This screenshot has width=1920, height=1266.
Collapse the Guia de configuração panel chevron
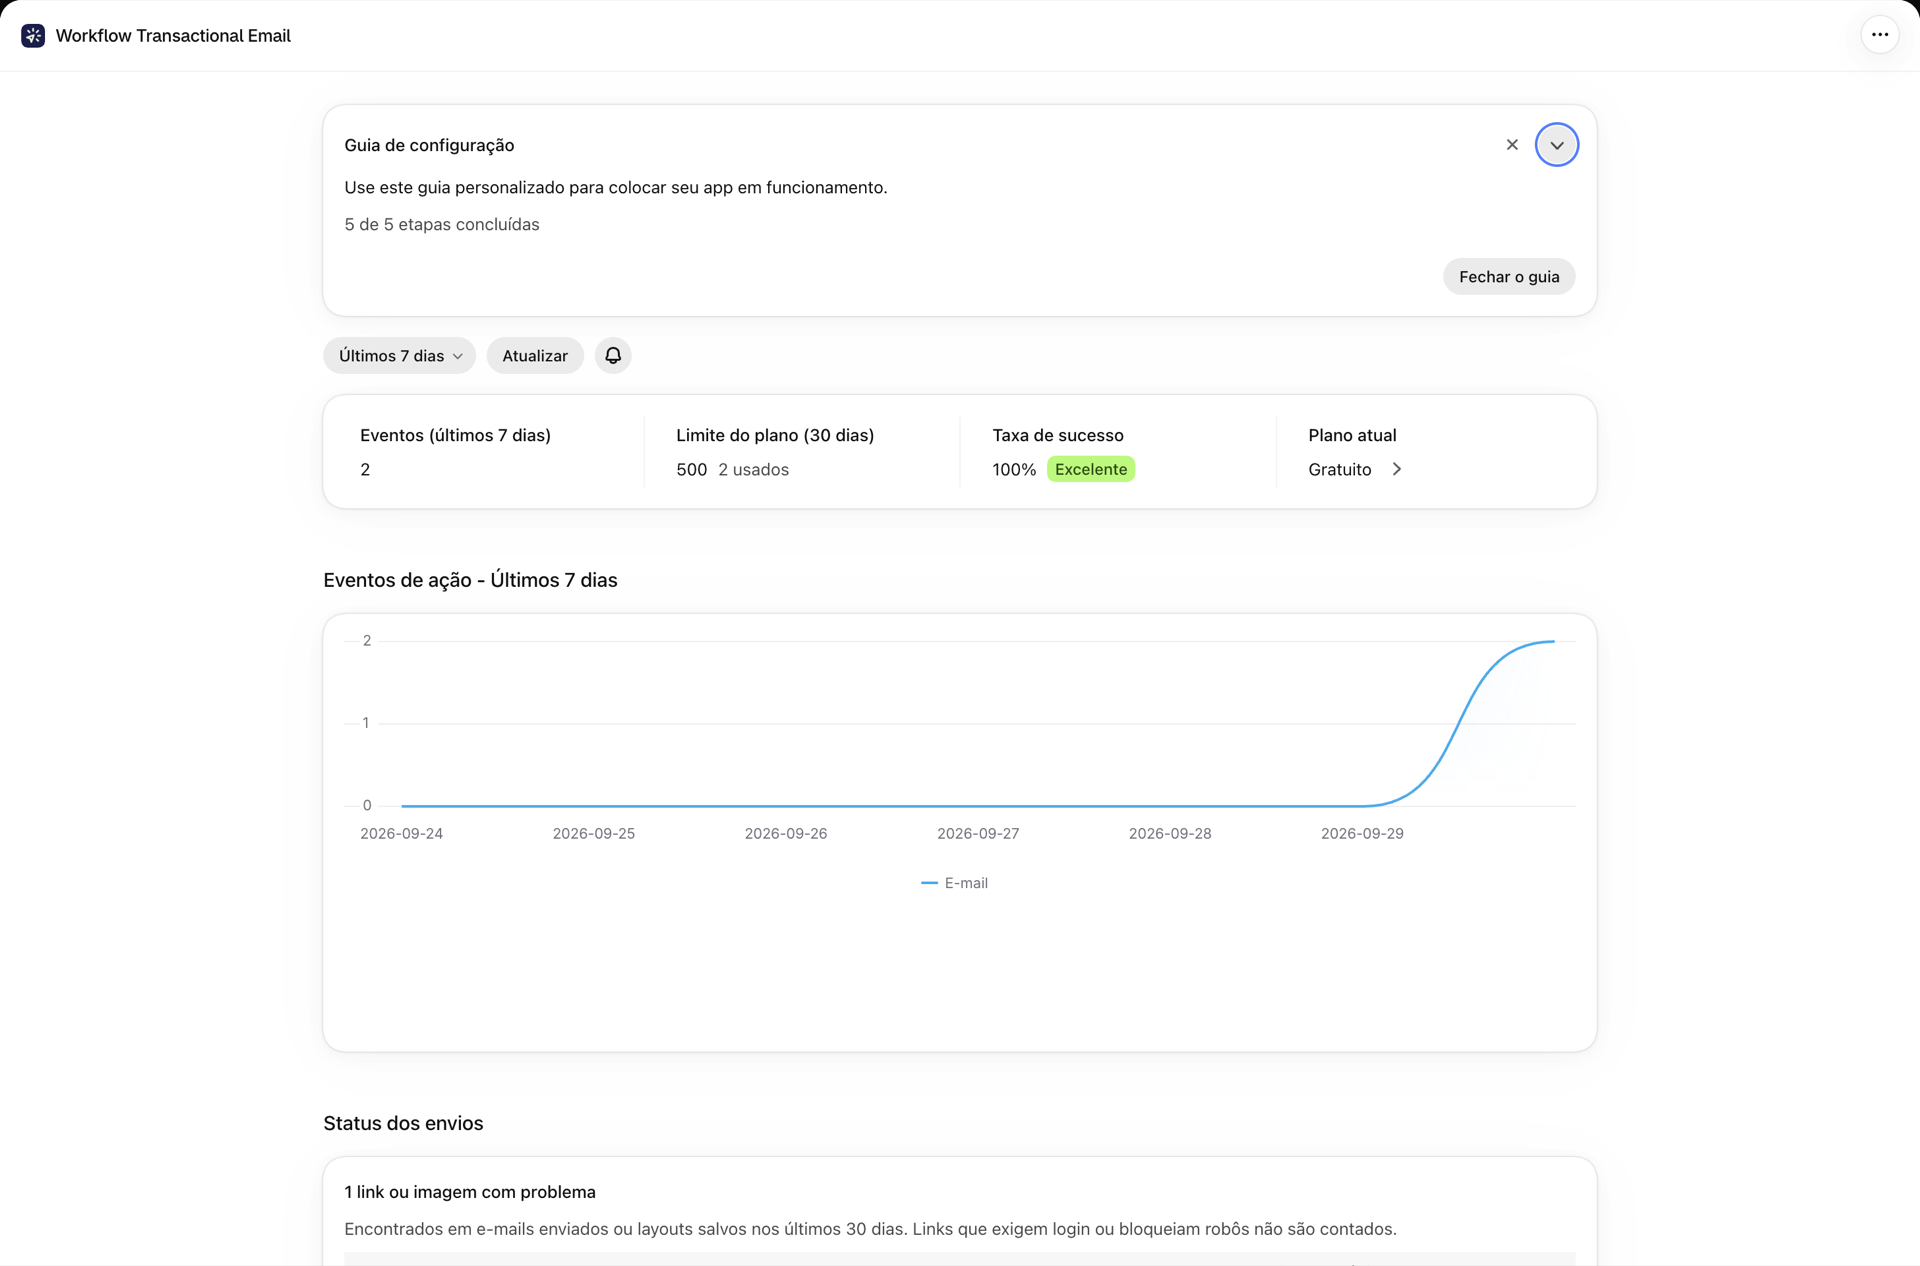[x=1557, y=145]
